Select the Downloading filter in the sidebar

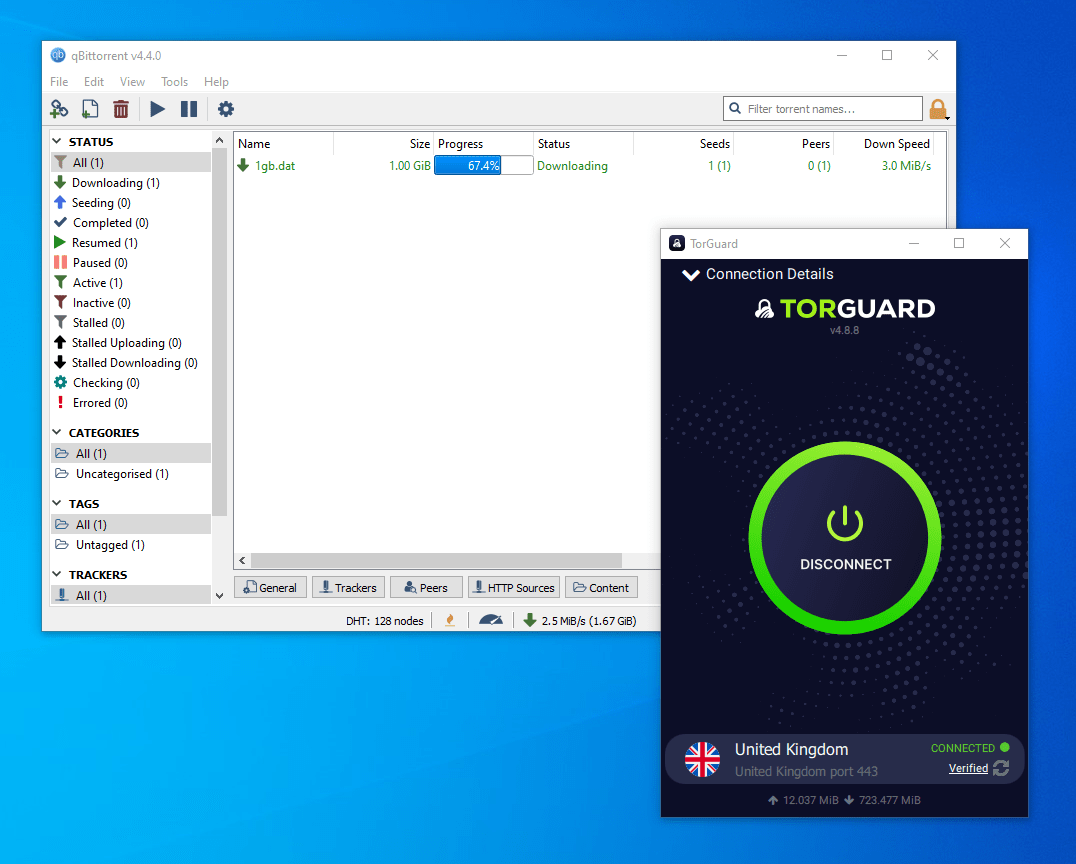tap(113, 182)
